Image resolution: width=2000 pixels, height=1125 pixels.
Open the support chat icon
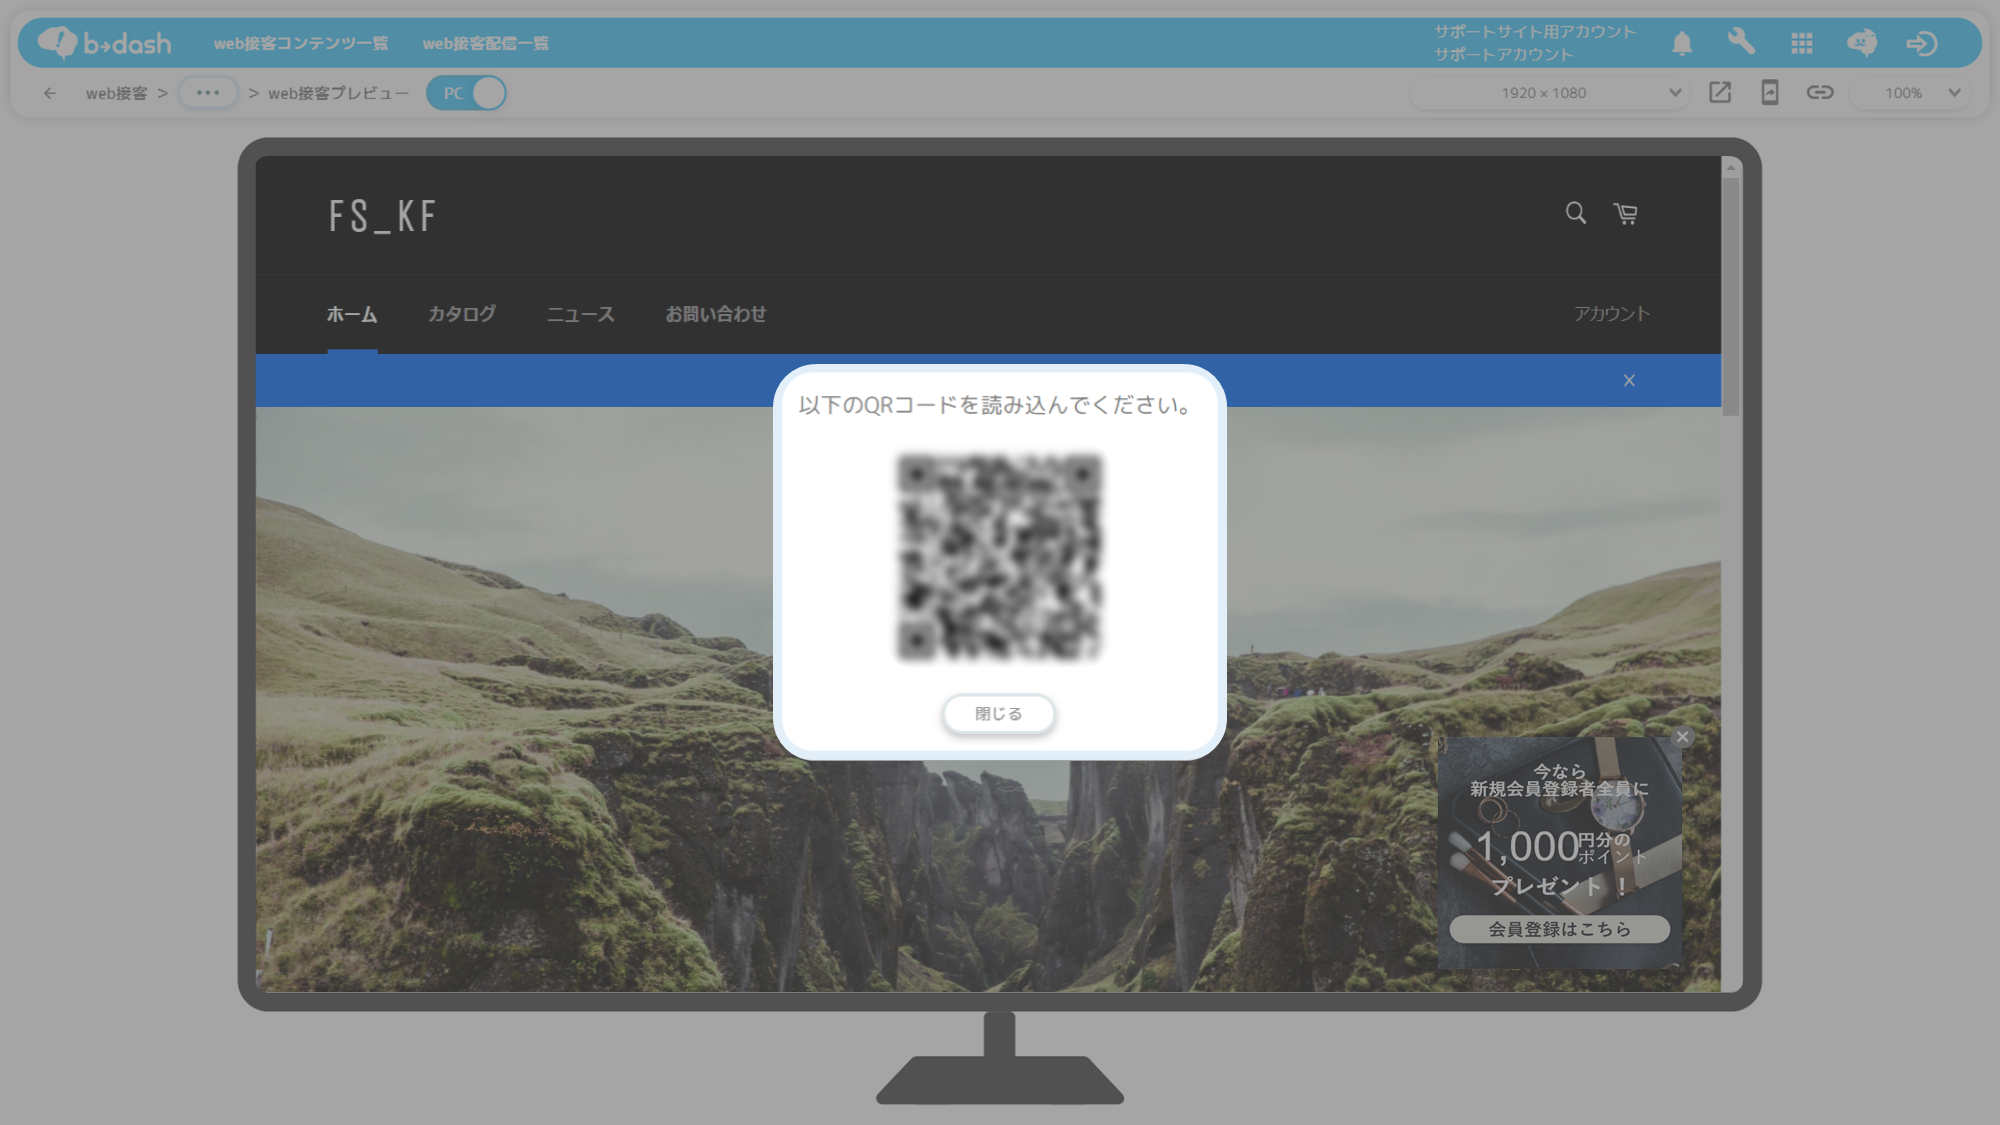[x=1862, y=43]
